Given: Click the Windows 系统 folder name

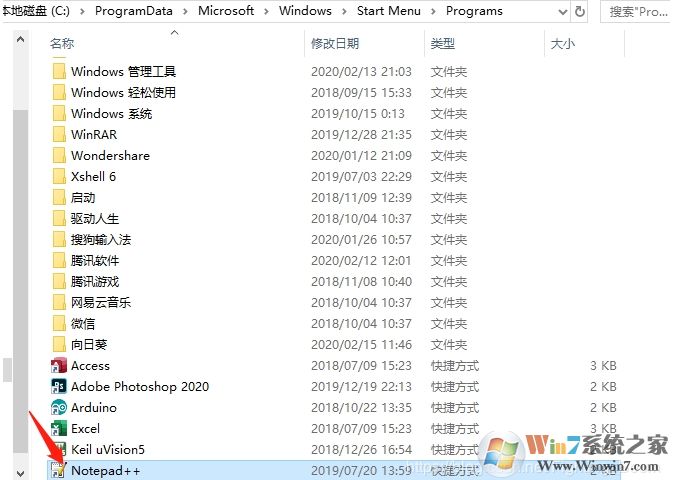Looking at the screenshot, I should [111, 114].
